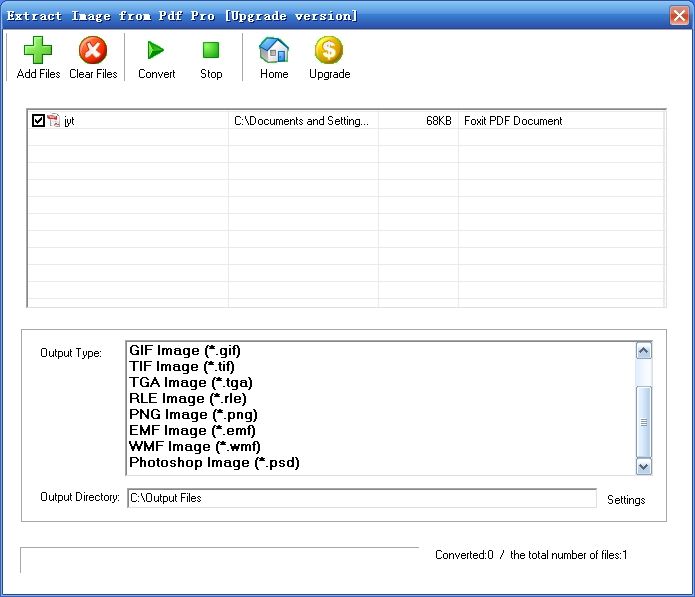The image size is (695, 597).
Task: Select TIF Image (*.tif) output type
Action: [182, 367]
